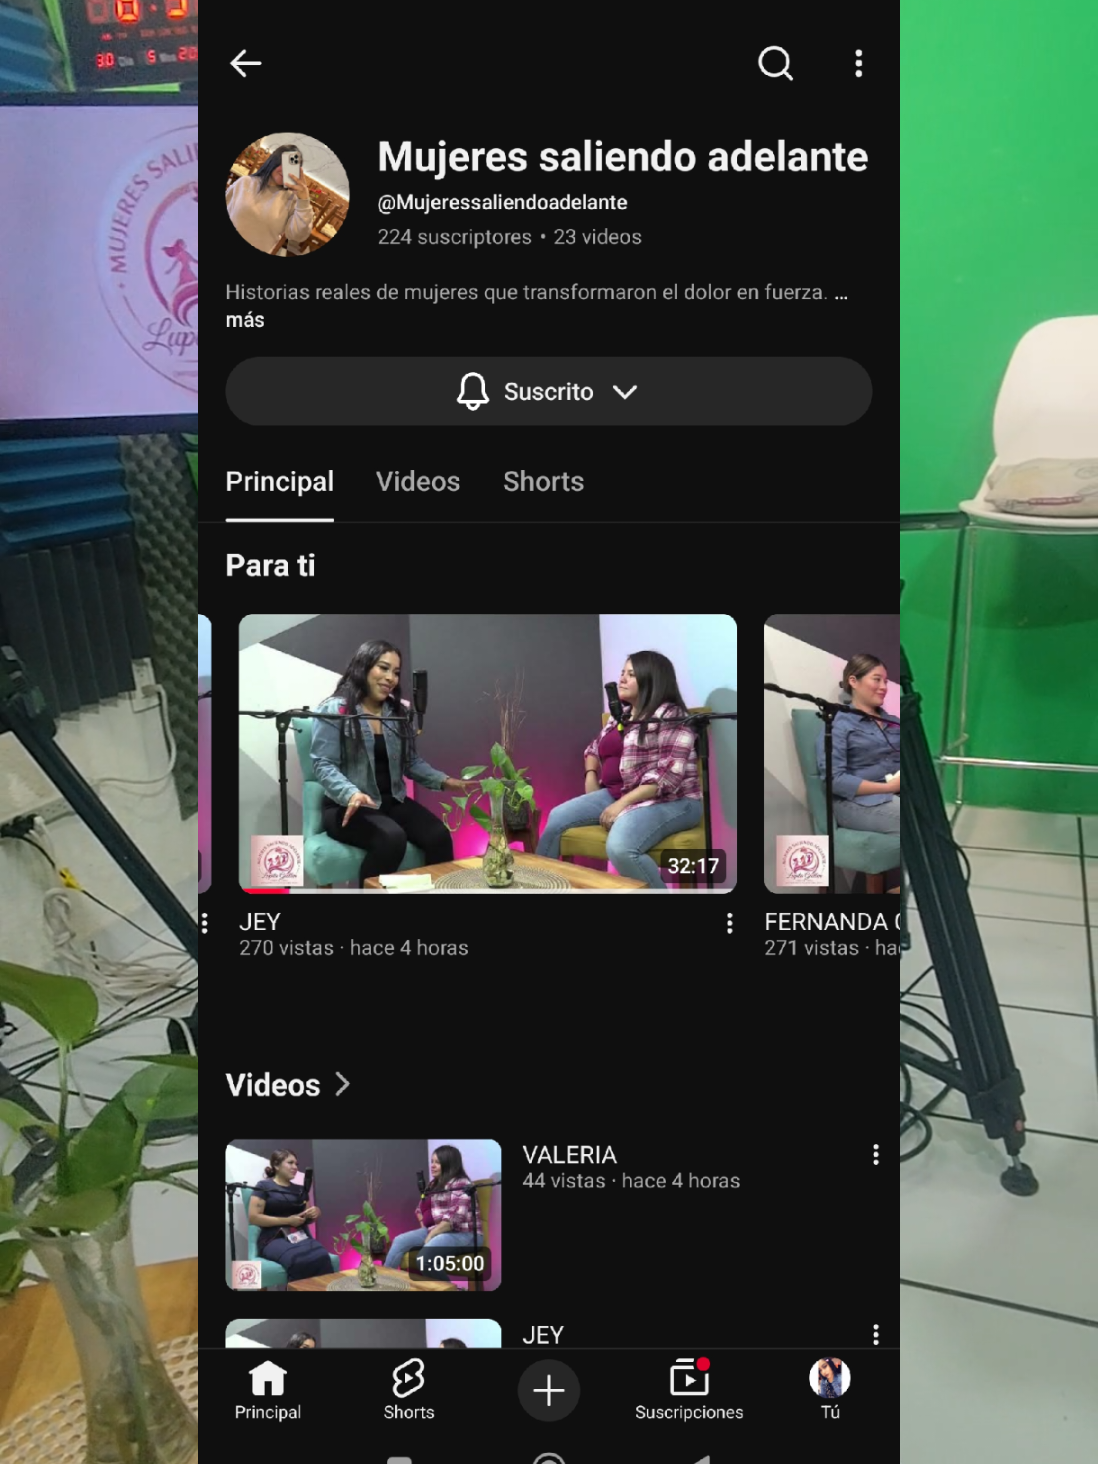Open options for the VALERIA video
Image resolution: width=1098 pixels, height=1464 pixels.
pos(875,1155)
